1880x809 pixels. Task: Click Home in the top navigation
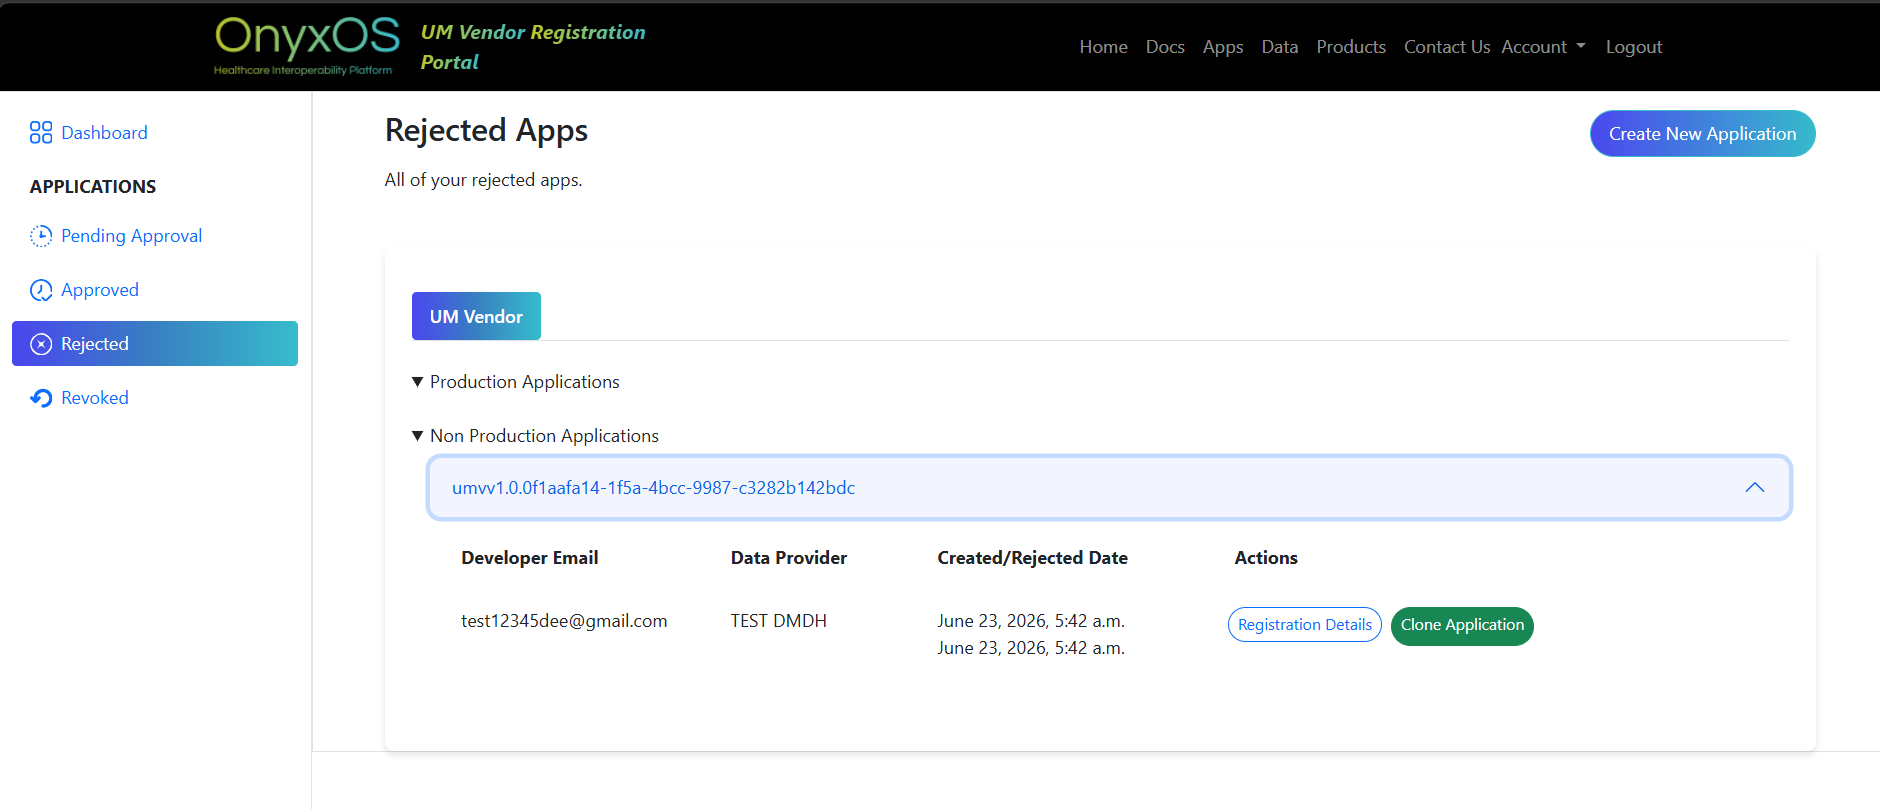coord(1103,47)
